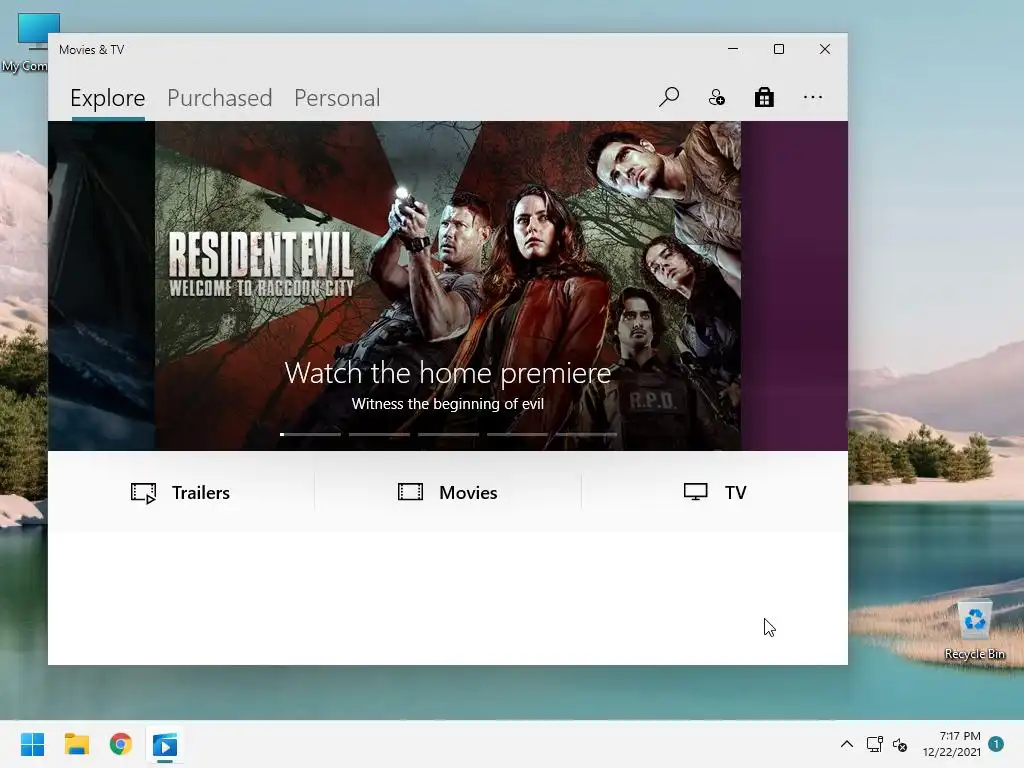Screen dimensions: 1024x768
Task: Select the second carousel slide indicator
Action: click(x=379, y=434)
